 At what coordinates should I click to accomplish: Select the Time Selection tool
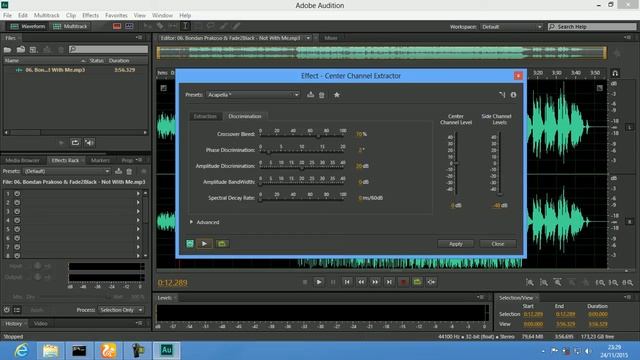click(x=185, y=26)
